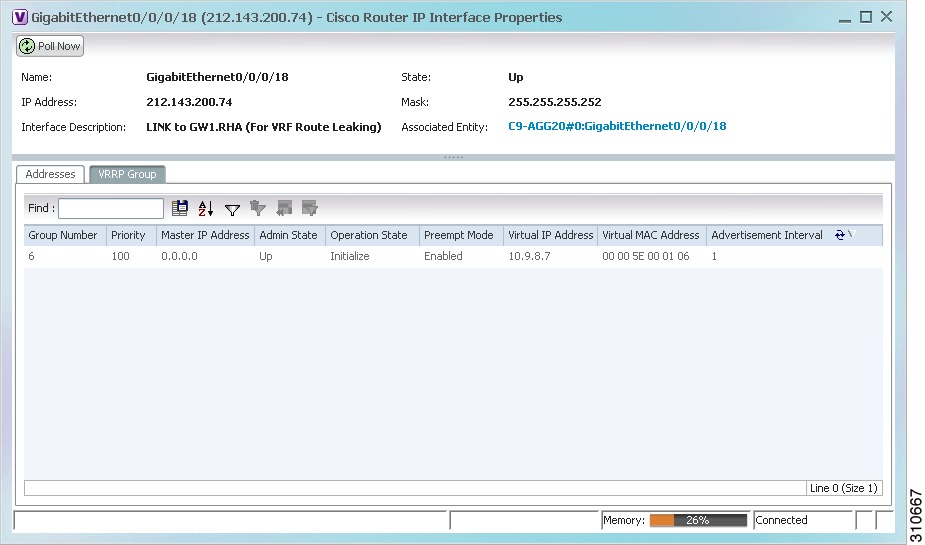
Task: Click the interface description LINK to GW1.RHA text
Action: click(264, 127)
